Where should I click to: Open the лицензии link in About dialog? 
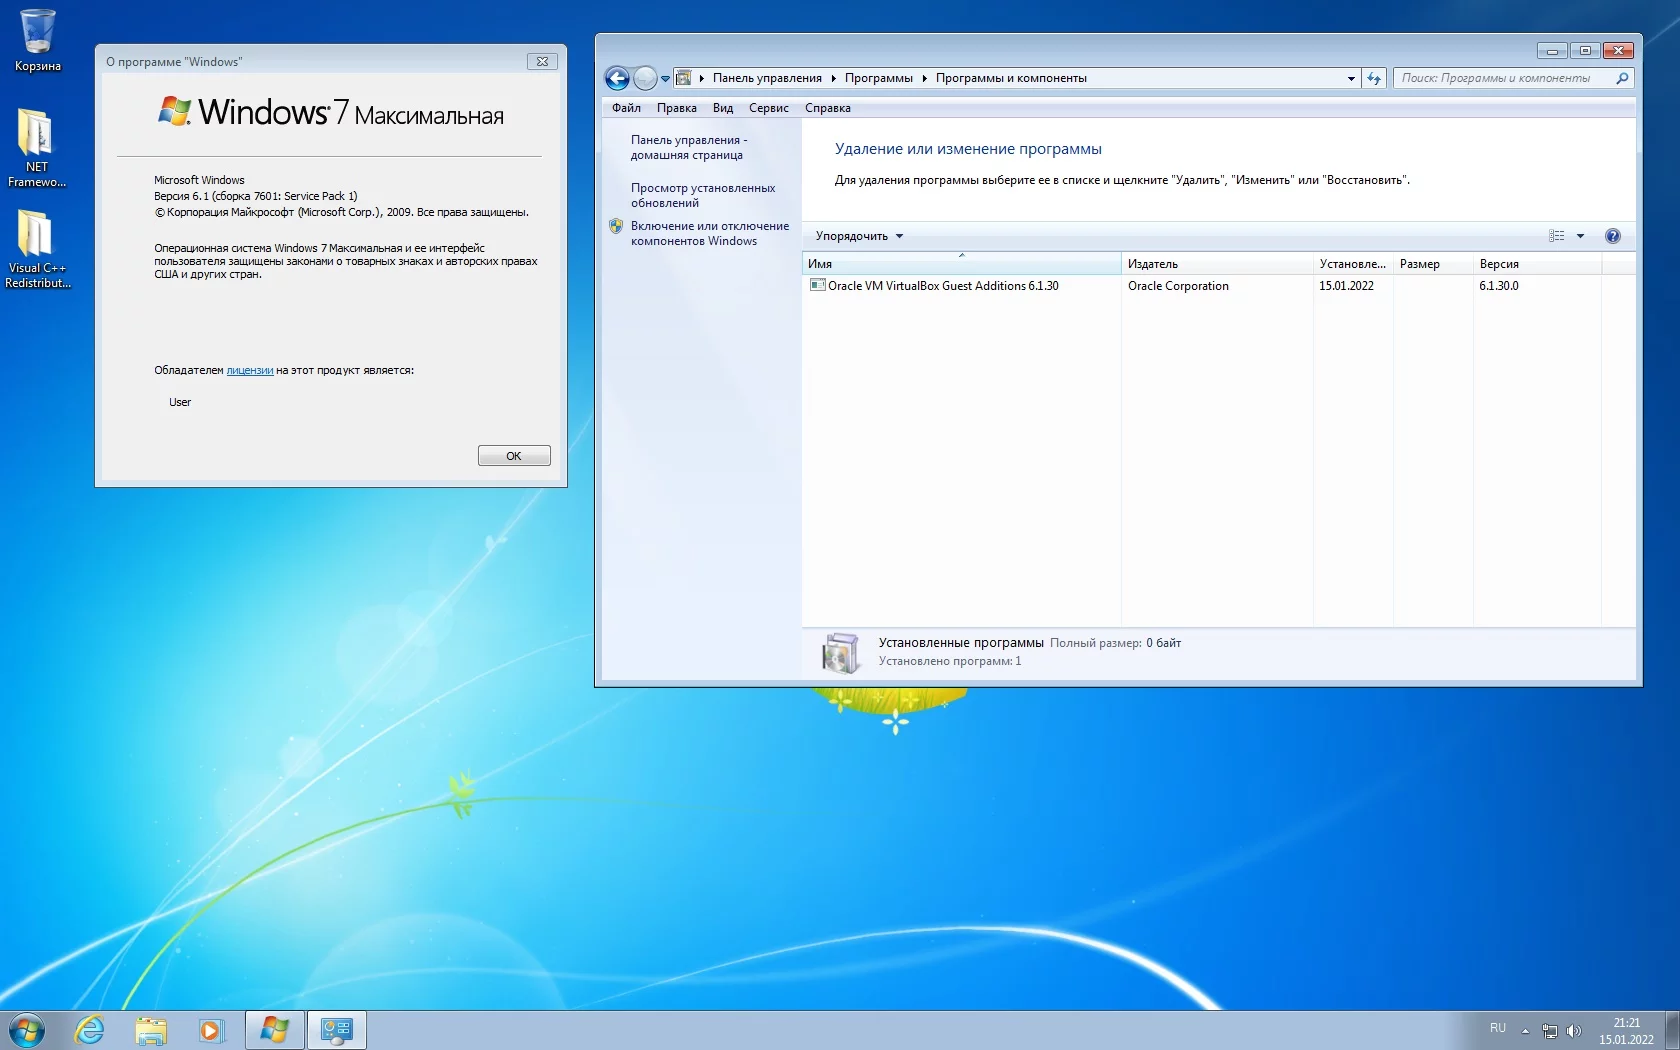pyautogui.click(x=250, y=370)
